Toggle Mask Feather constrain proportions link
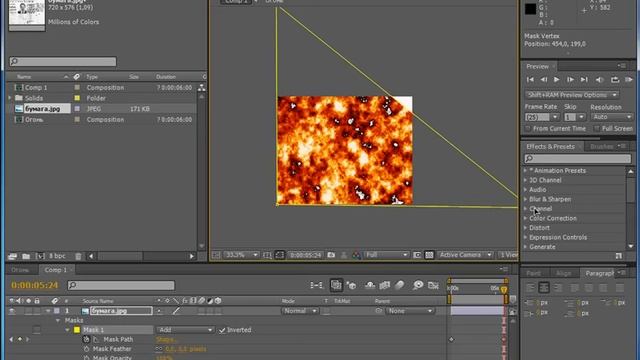 (x=159, y=349)
